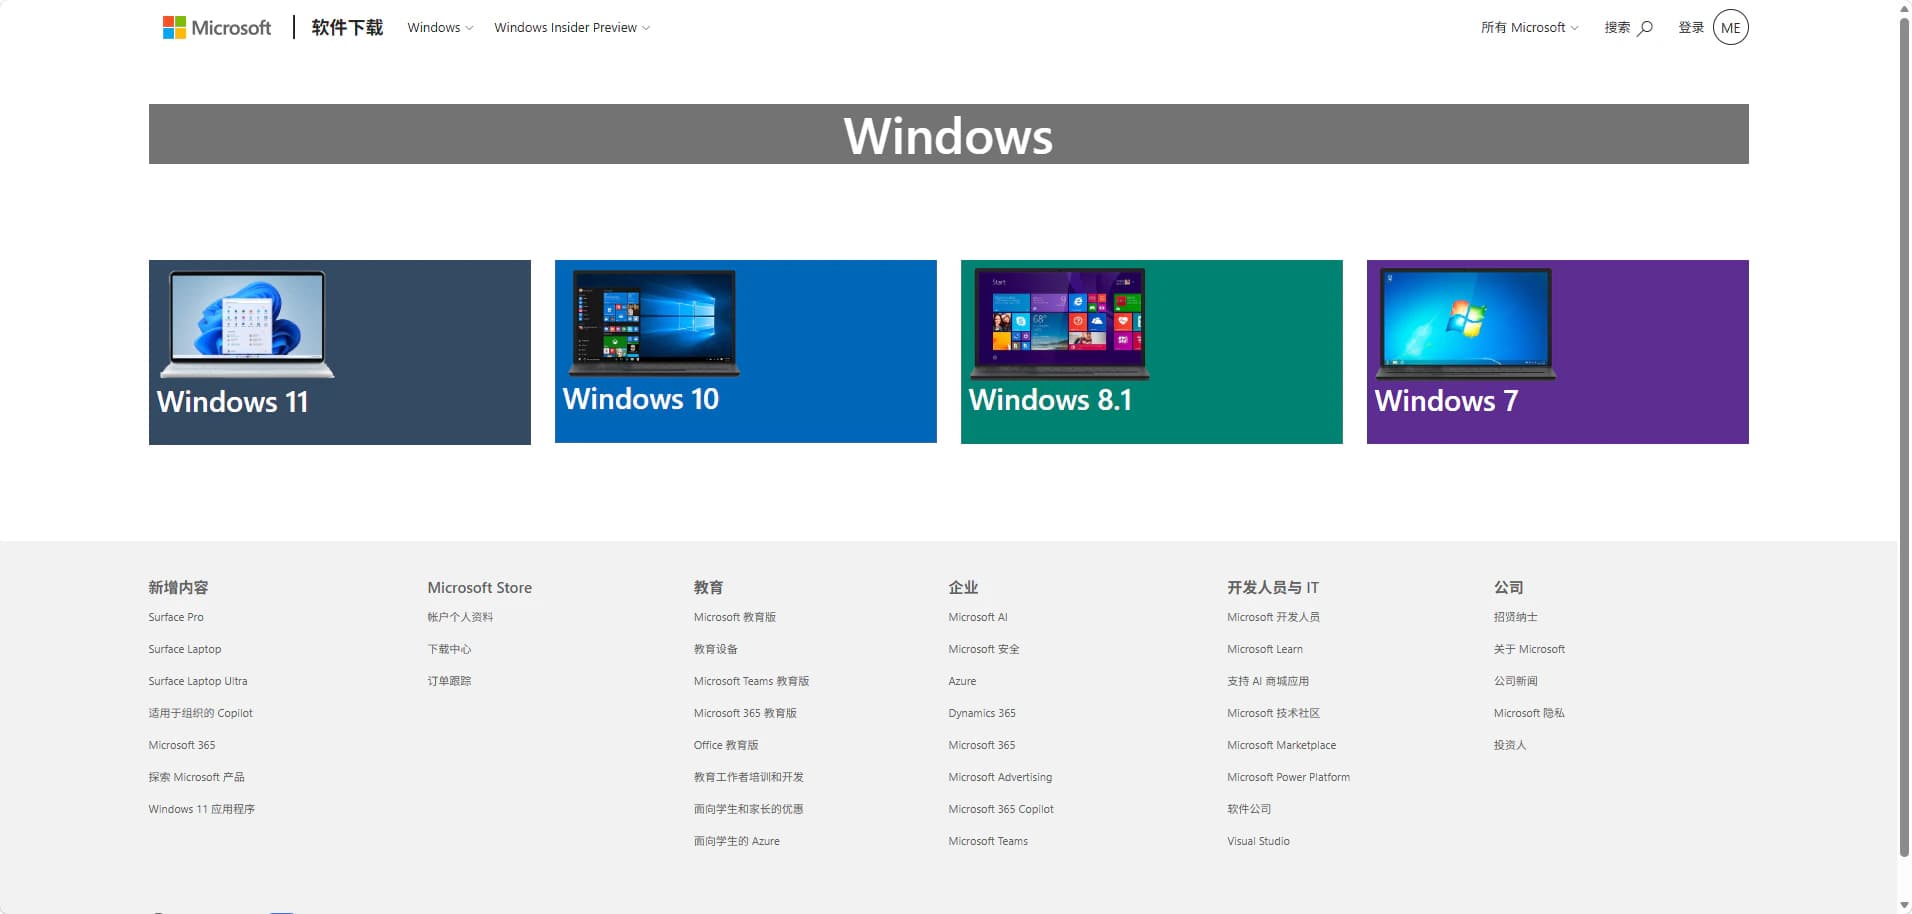Open 下载中心 link
The image size is (1912, 914).
[x=449, y=649]
